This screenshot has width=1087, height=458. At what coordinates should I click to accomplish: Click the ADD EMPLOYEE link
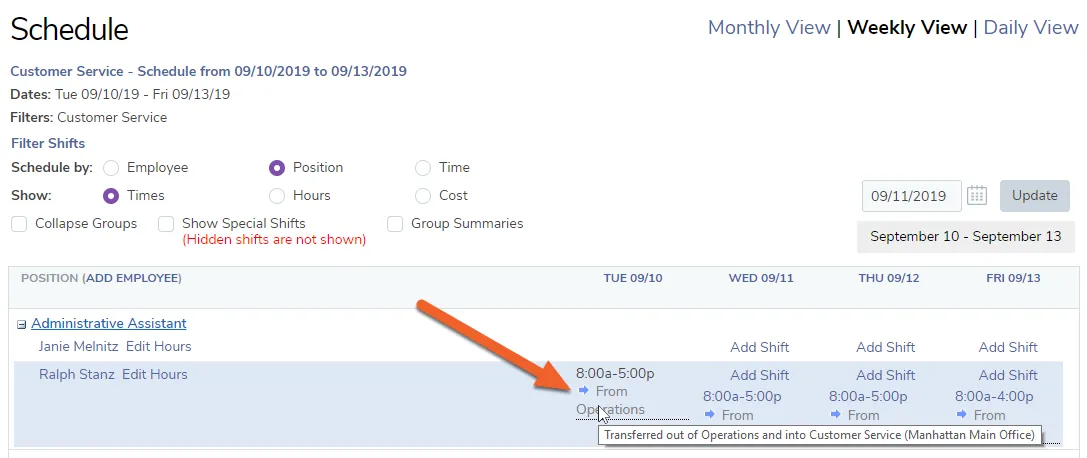tap(131, 279)
